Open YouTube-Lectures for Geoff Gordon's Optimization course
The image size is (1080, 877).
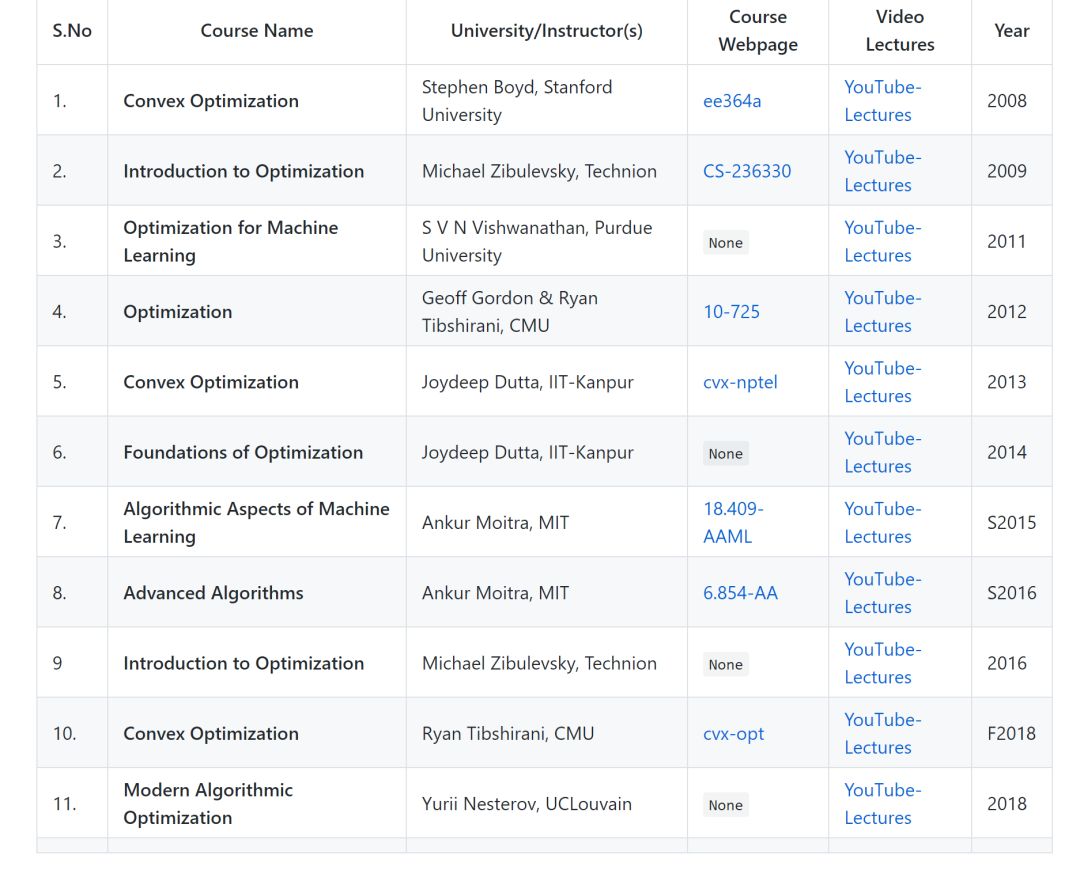point(882,312)
